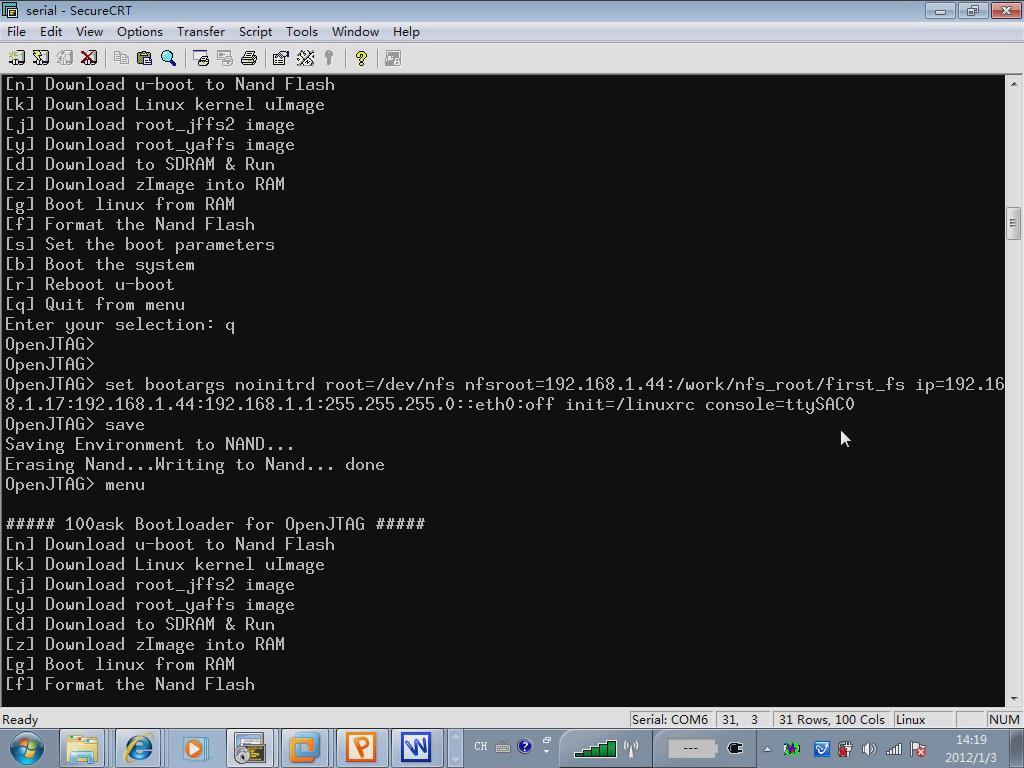This screenshot has height=768, width=1024.
Task: Click the "Ready" status bar text
Action: (x=20, y=720)
